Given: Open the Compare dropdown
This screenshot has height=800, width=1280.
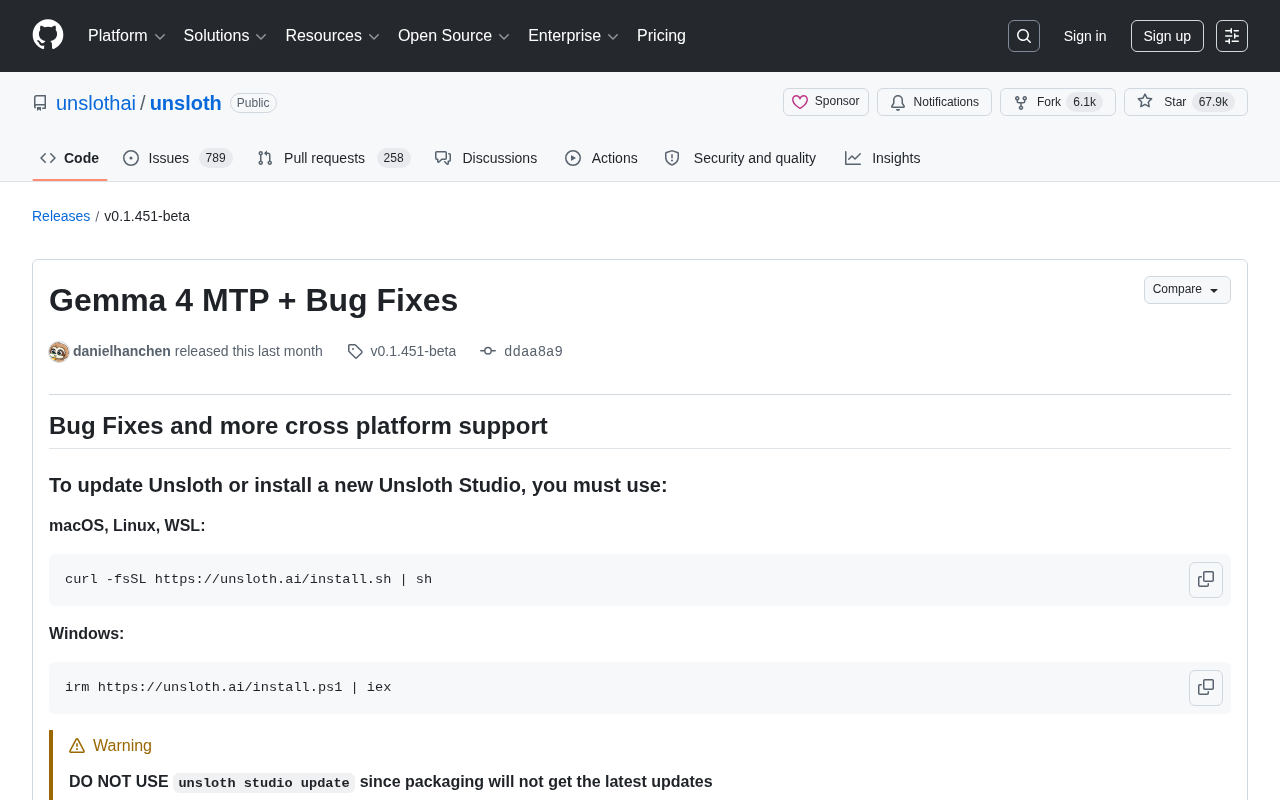Looking at the screenshot, I should [x=1187, y=290].
